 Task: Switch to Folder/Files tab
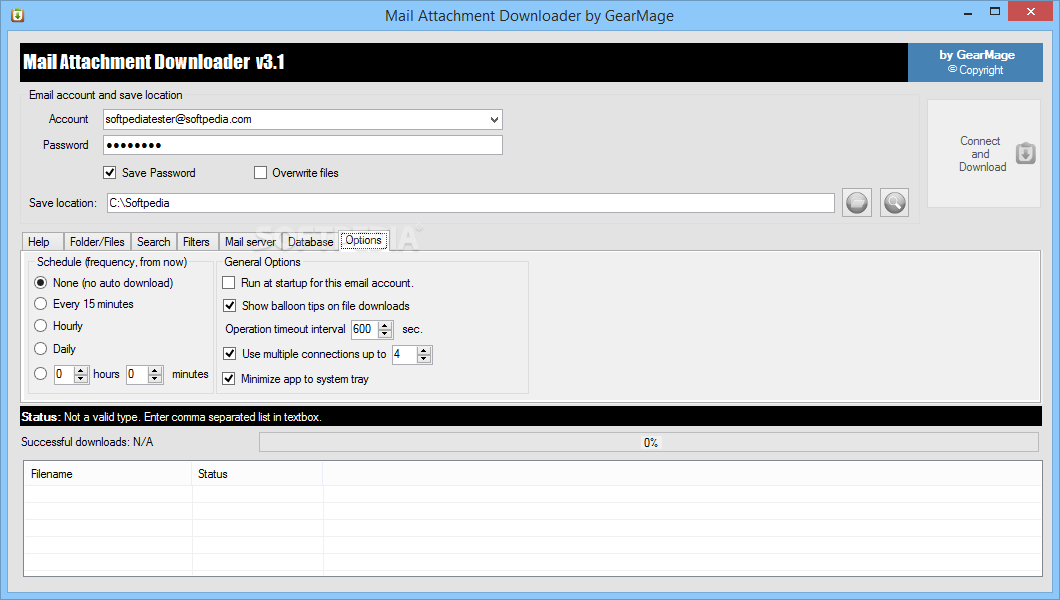click(97, 242)
